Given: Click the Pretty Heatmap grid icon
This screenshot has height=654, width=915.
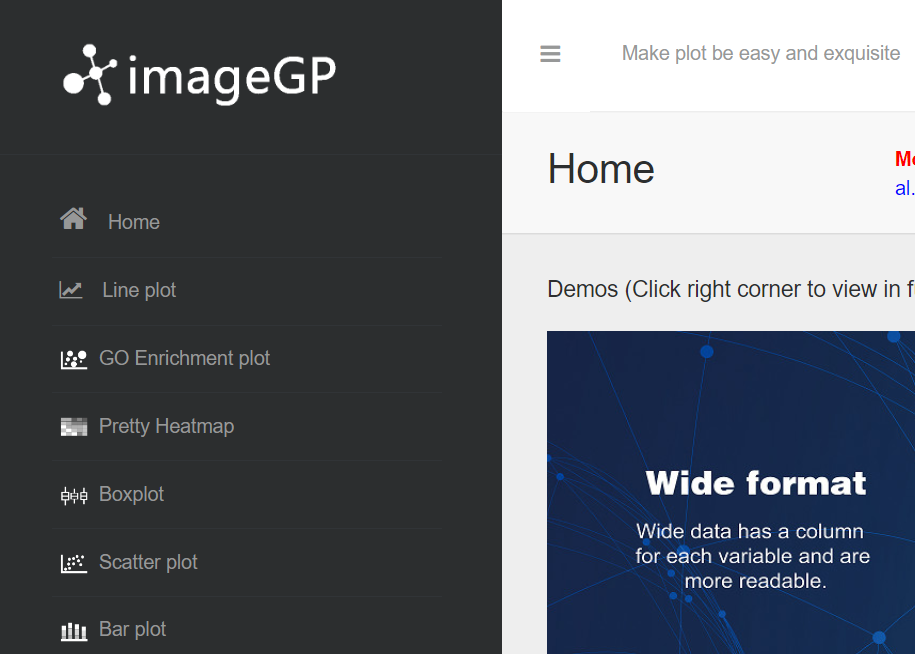Looking at the screenshot, I should tap(74, 427).
